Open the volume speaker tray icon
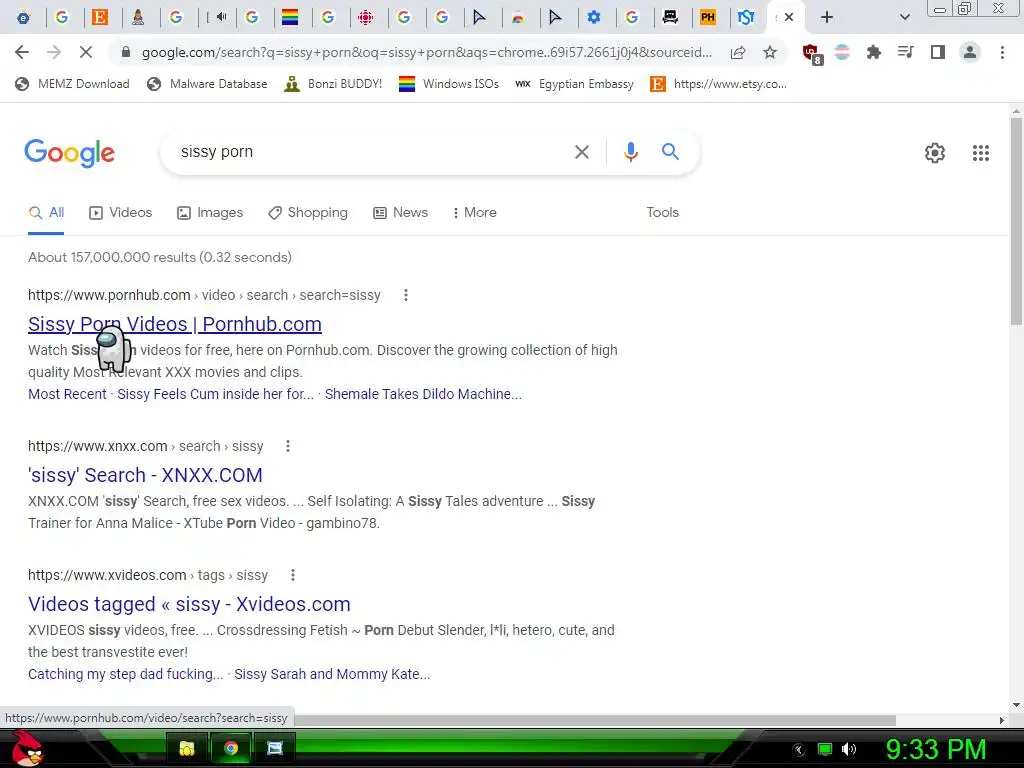This screenshot has height=768, width=1024. [x=849, y=750]
